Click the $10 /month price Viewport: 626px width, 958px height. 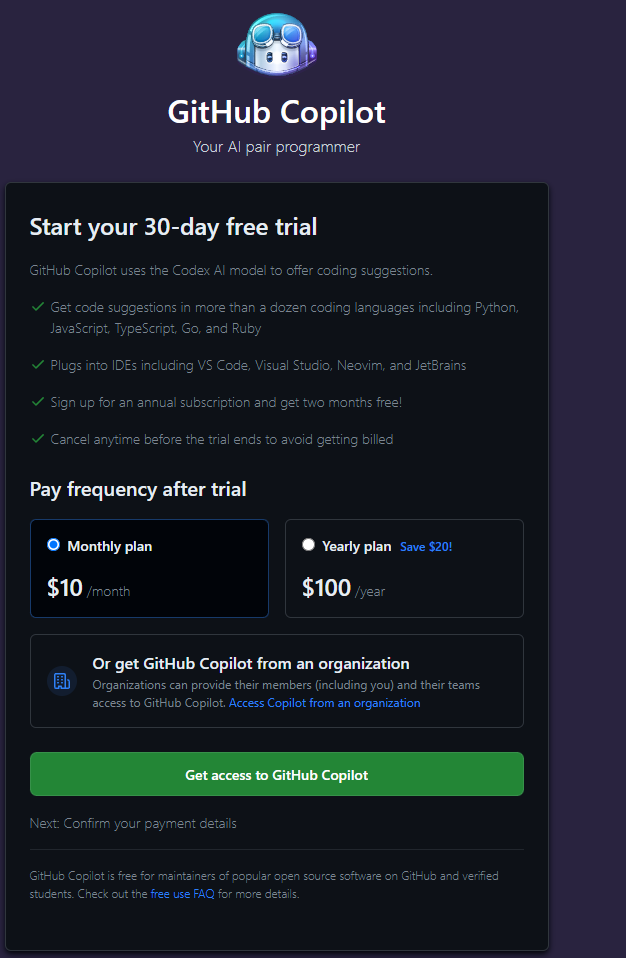click(88, 589)
